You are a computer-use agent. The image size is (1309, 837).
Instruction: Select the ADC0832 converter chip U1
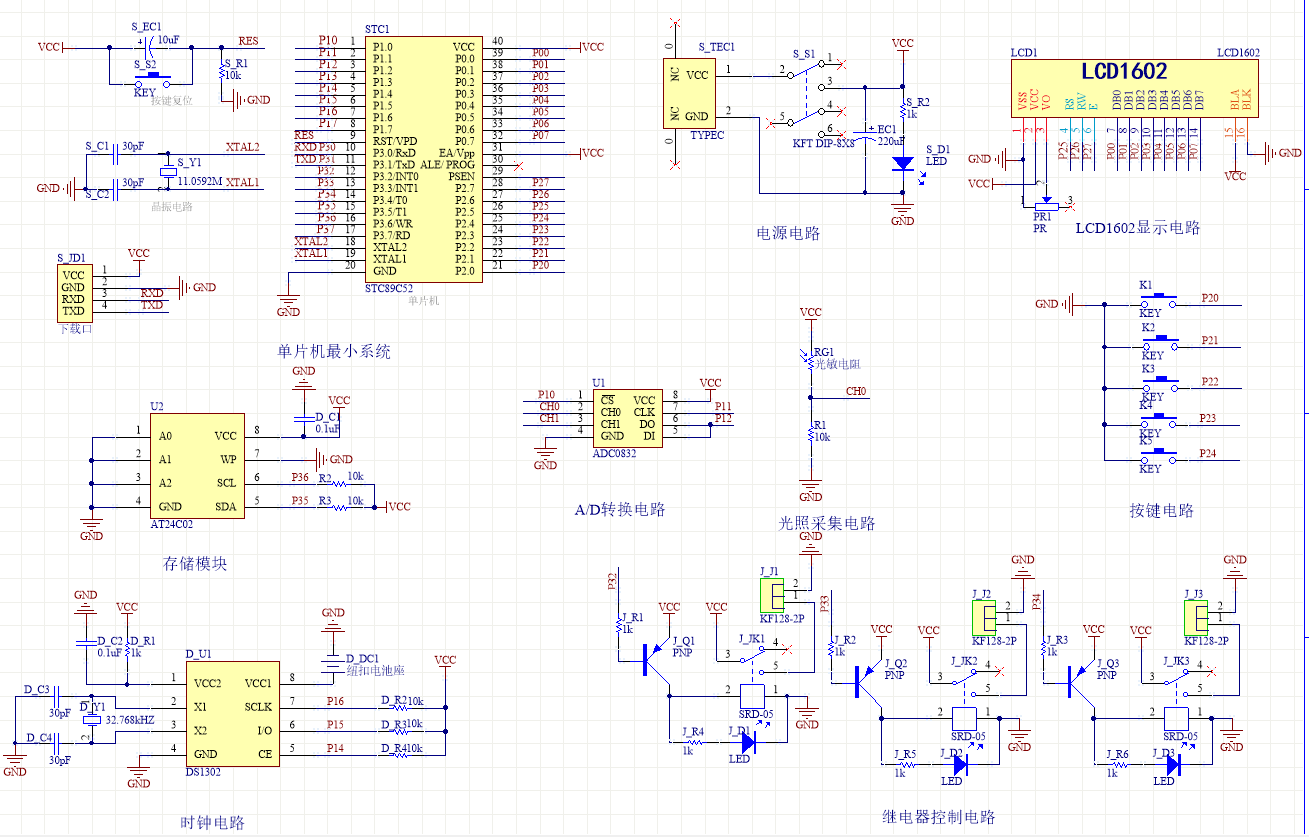point(628,418)
